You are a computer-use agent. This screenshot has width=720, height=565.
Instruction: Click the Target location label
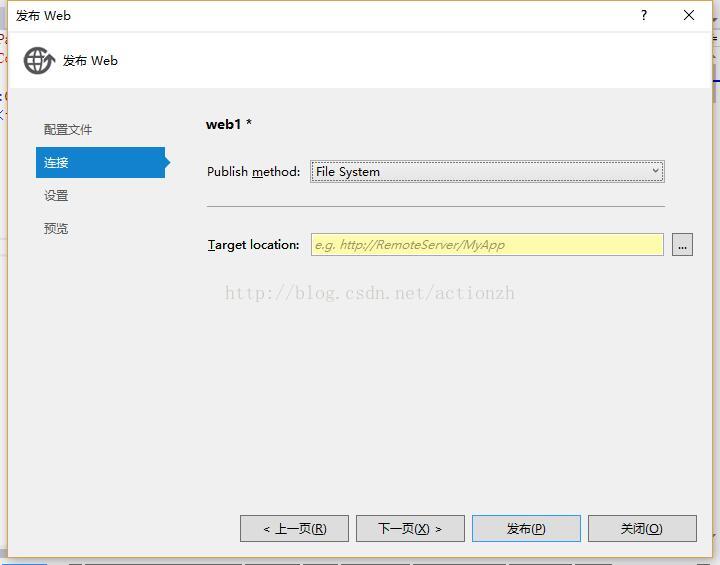point(253,245)
